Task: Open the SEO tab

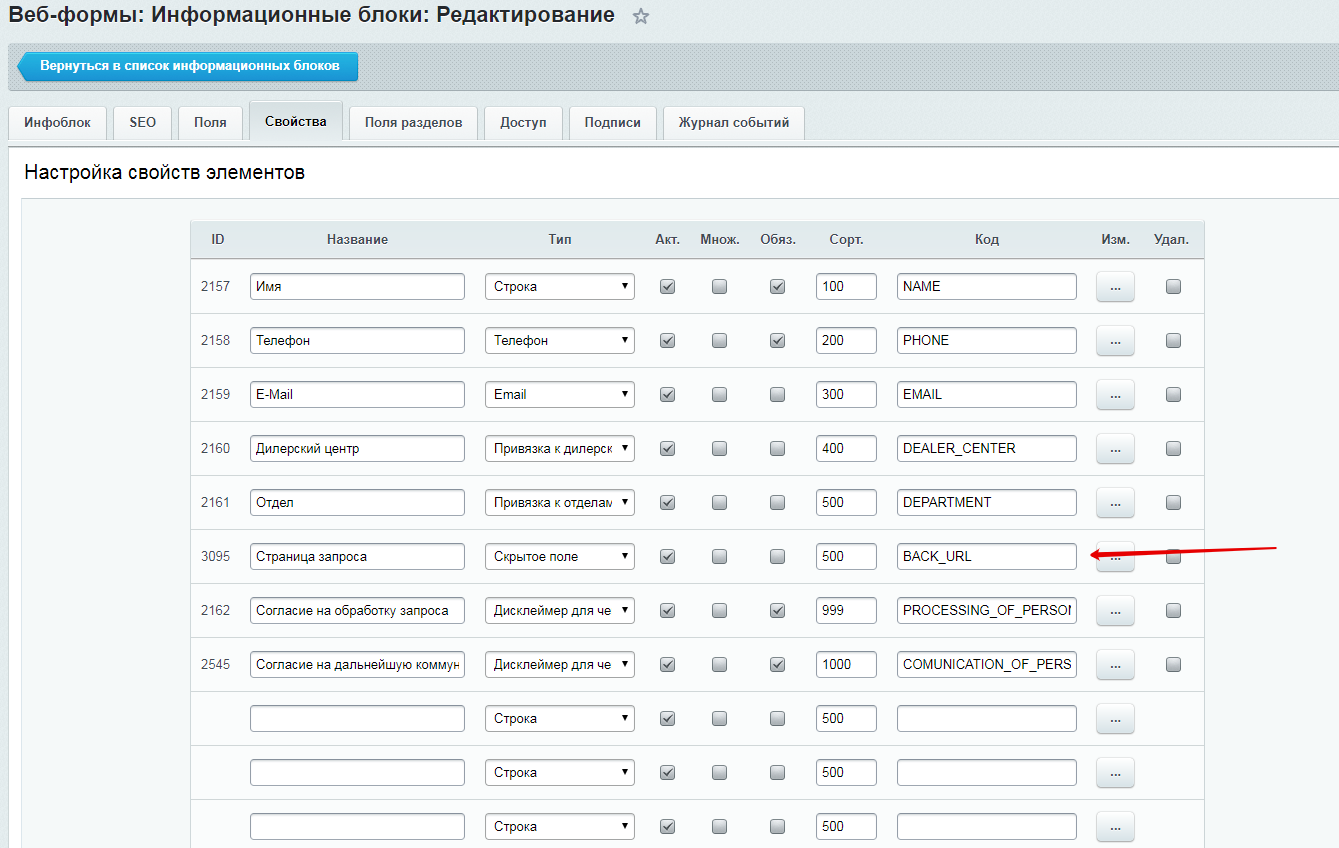Action: point(142,122)
